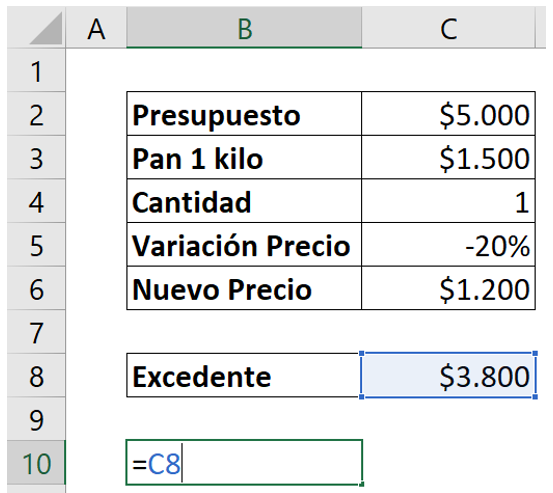The height and width of the screenshot is (493, 553).
Task: Click the $1.200 new price cell
Action: (448, 288)
